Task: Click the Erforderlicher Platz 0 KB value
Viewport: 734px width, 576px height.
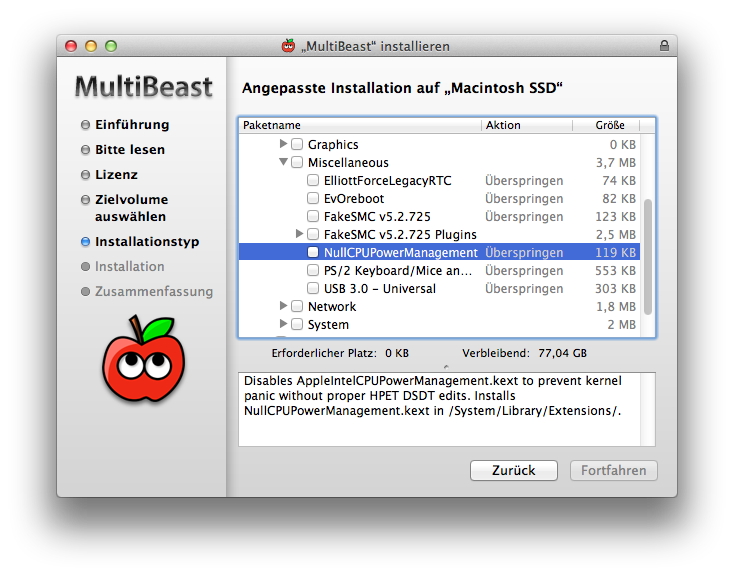Action: point(397,353)
